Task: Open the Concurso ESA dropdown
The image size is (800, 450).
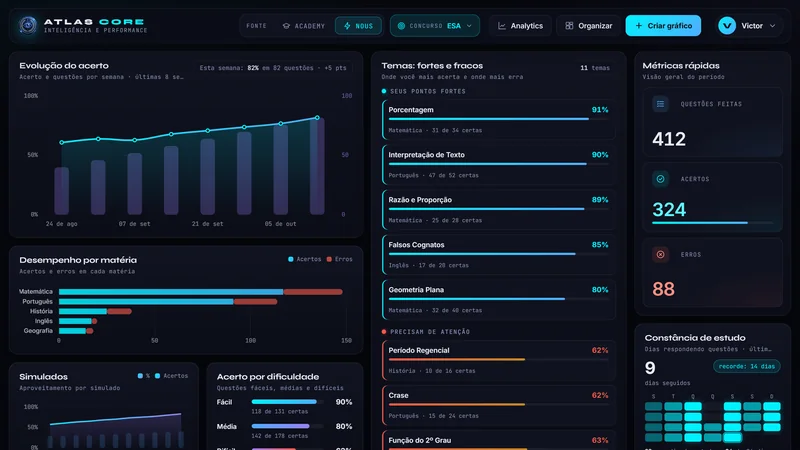Action: 435,26
